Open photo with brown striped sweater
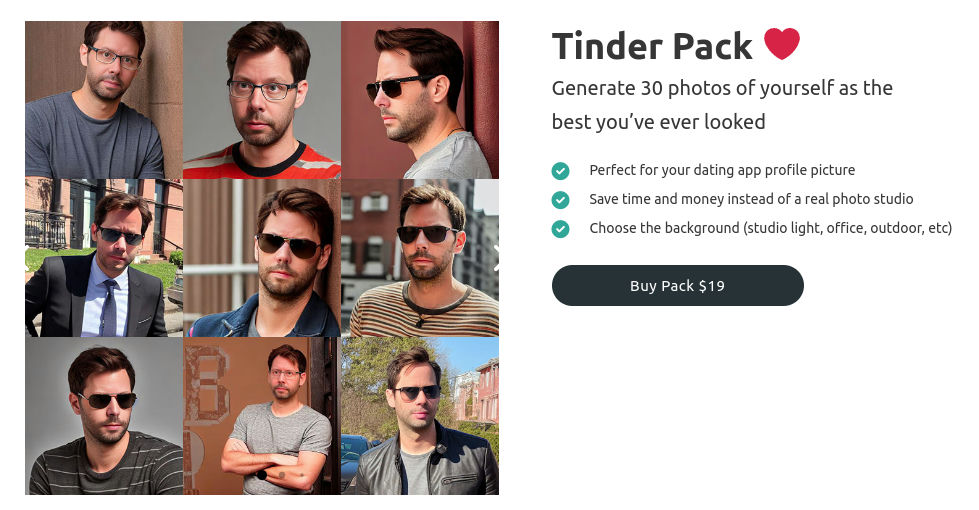This screenshot has width=979, height=510. click(420, 258)
